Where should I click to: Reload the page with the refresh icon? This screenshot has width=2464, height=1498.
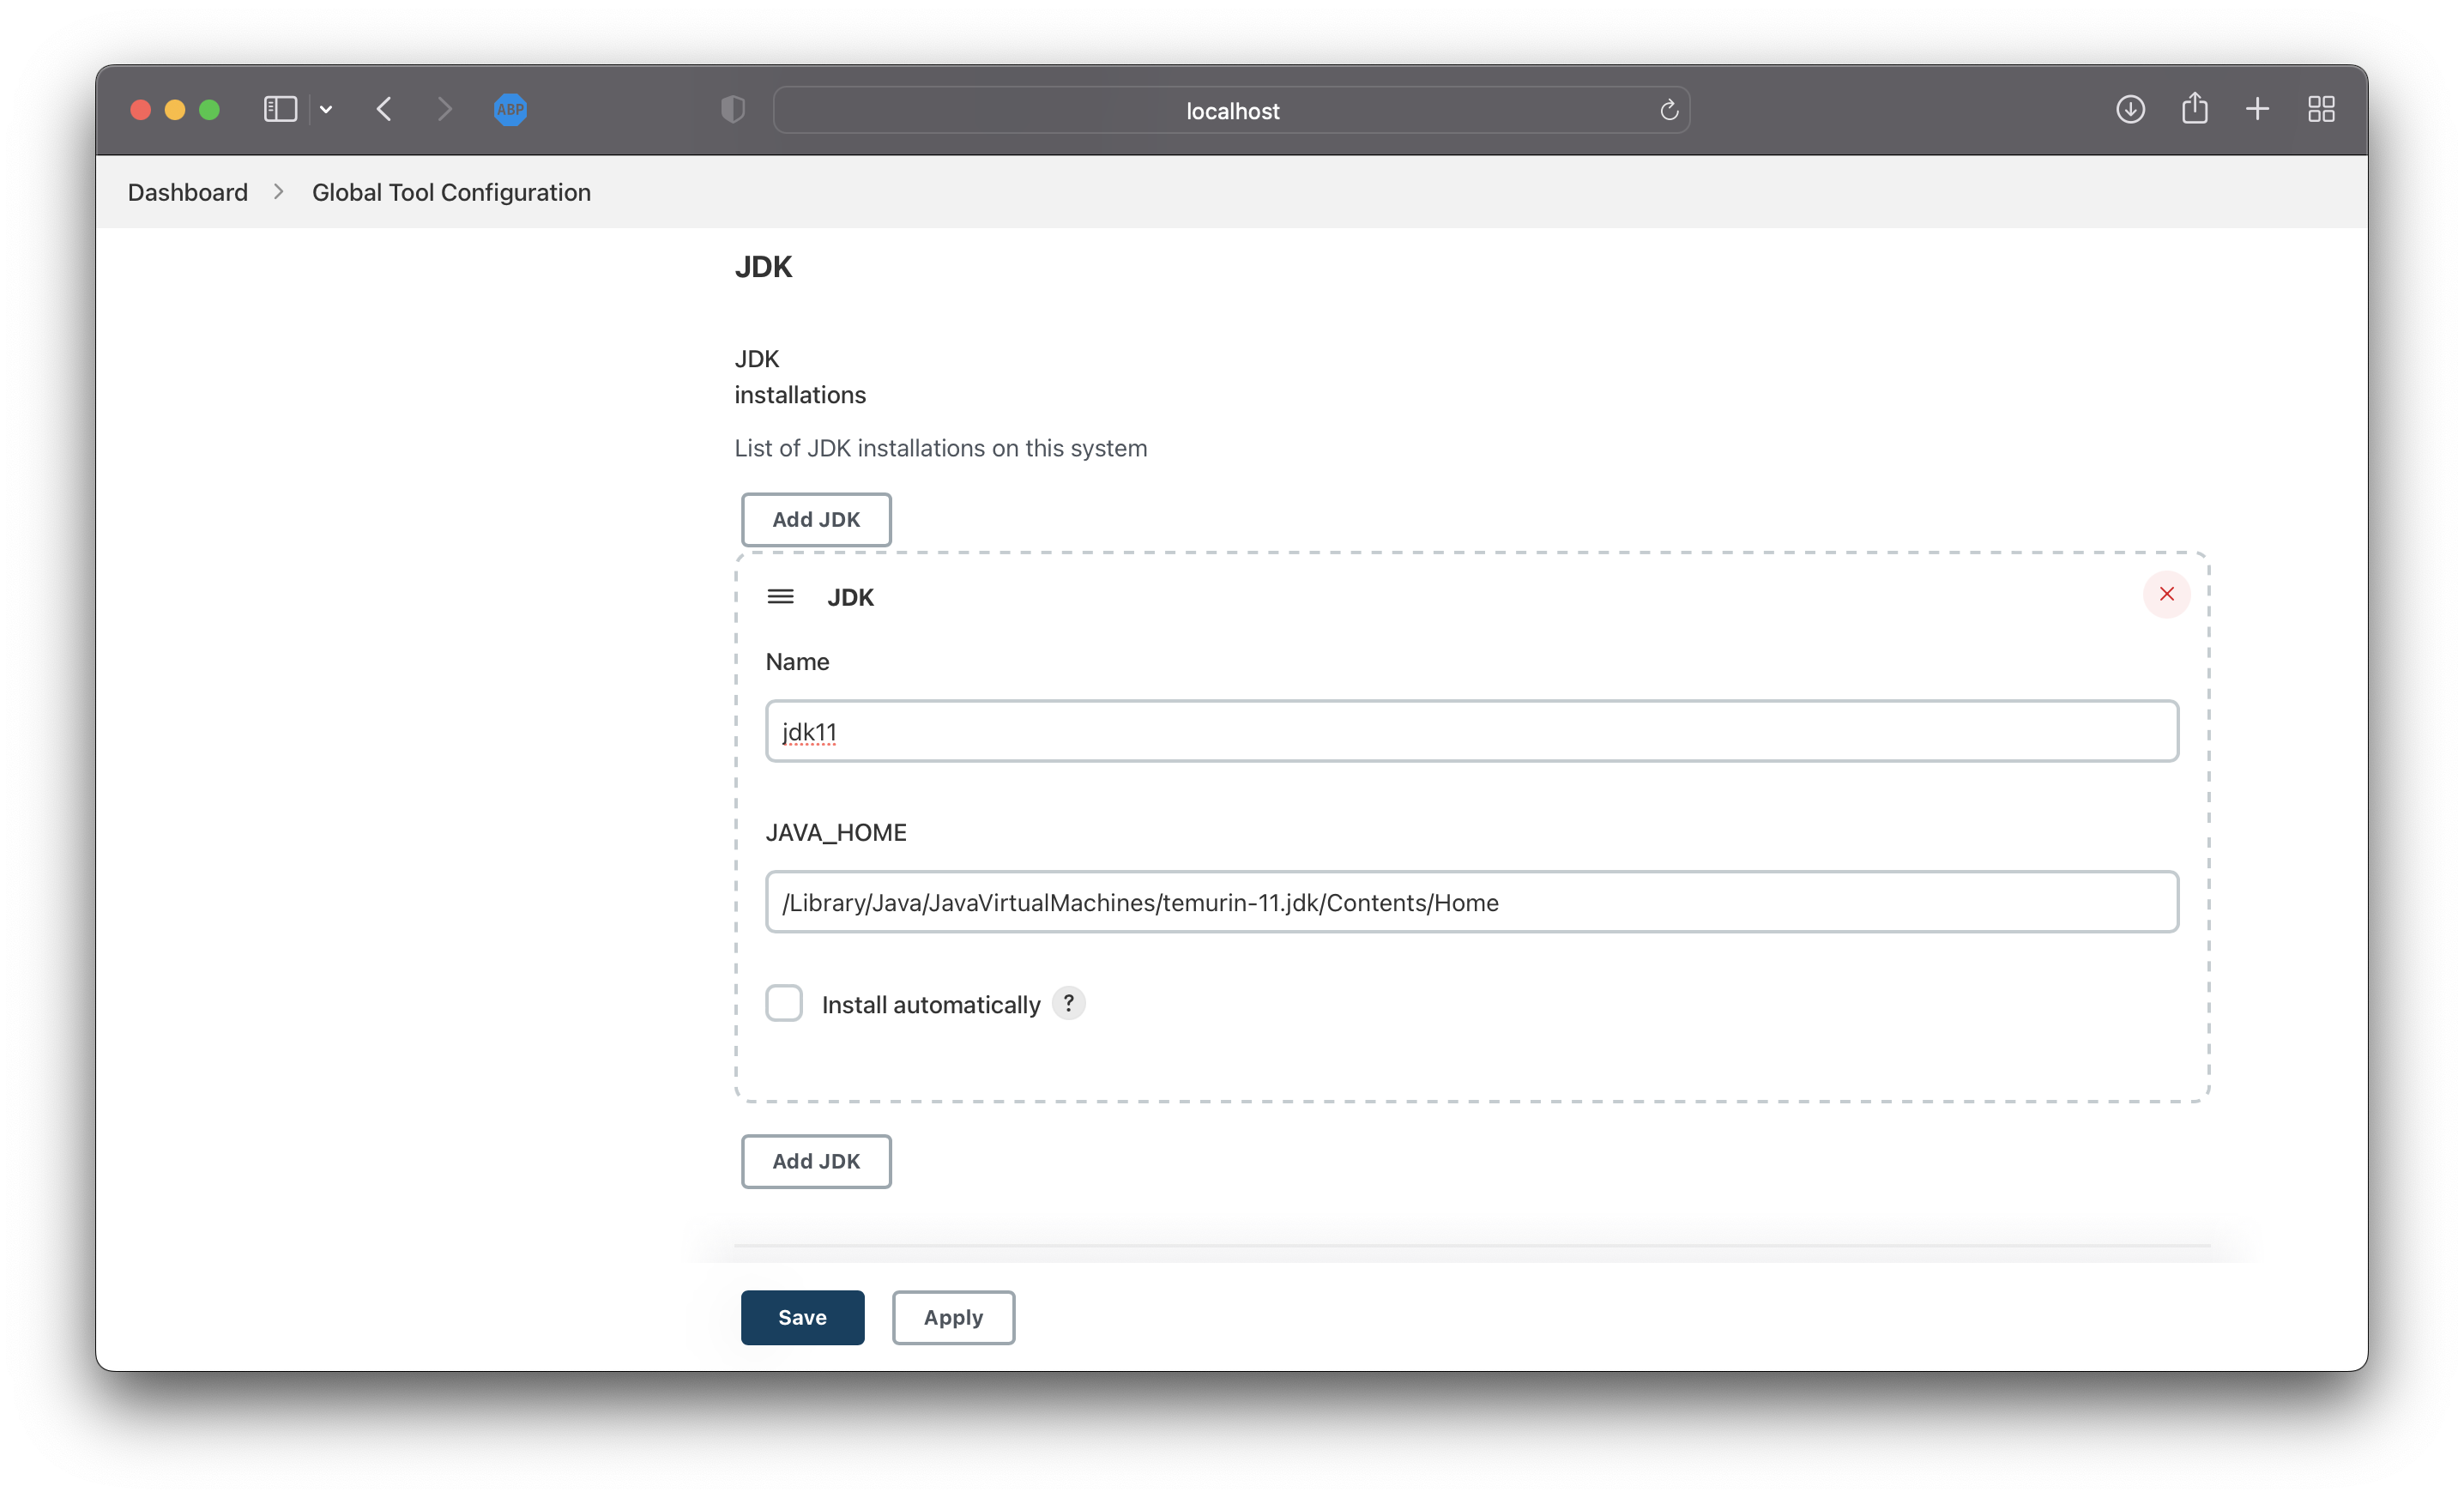click(1668, 110)
